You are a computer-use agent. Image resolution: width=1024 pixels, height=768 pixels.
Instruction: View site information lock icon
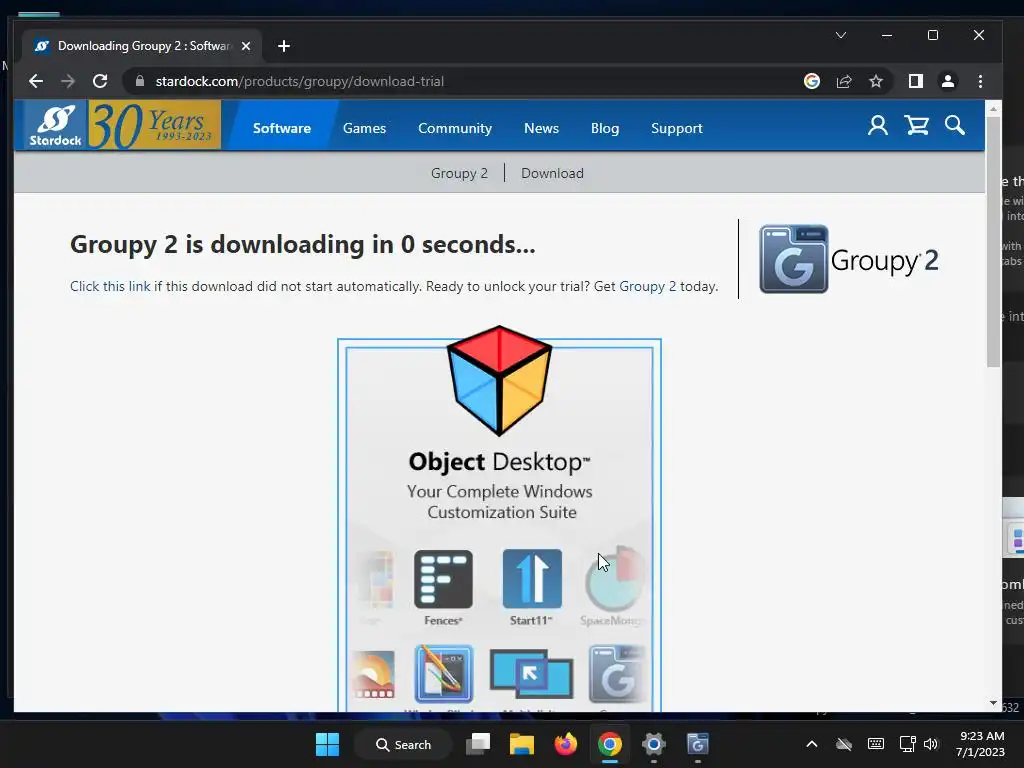point(139,81)
